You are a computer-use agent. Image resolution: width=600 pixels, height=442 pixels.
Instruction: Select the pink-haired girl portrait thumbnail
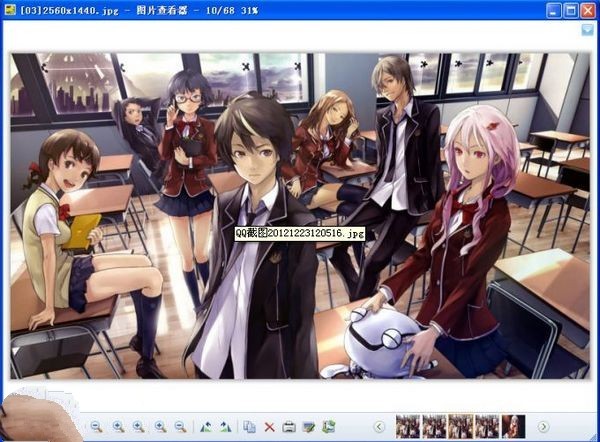(514, 426)
